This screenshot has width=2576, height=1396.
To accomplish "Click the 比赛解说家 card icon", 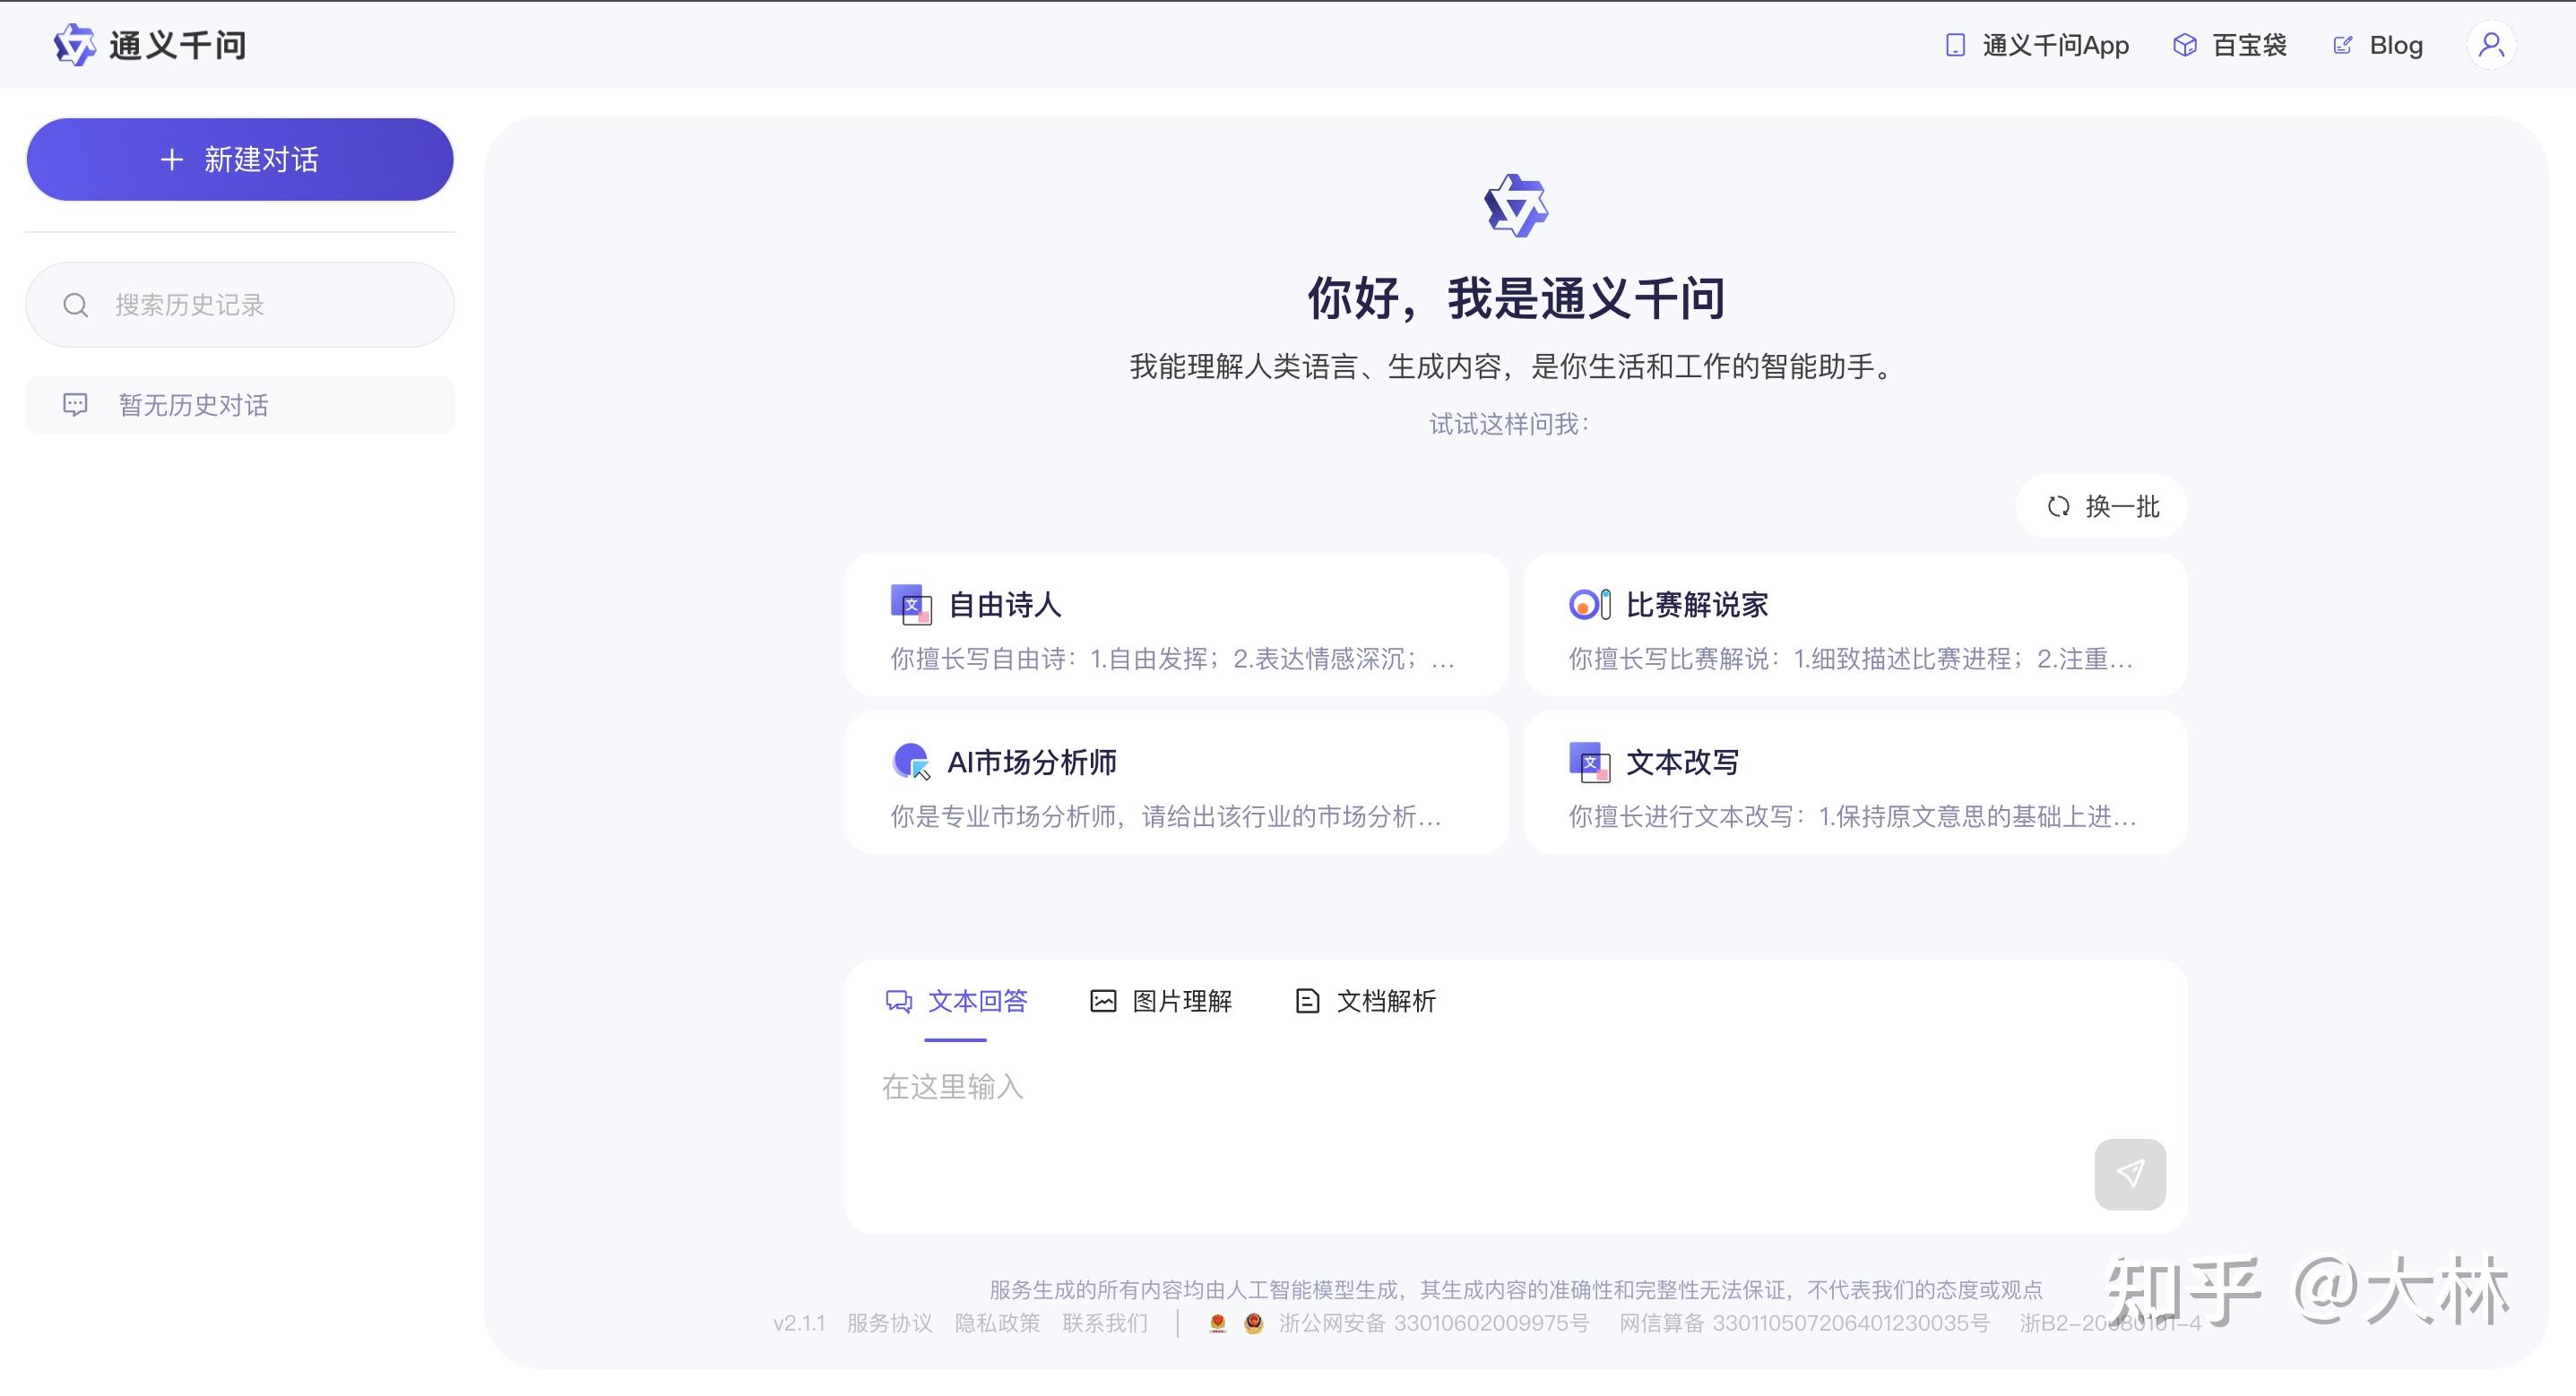I will (1589, 605).
